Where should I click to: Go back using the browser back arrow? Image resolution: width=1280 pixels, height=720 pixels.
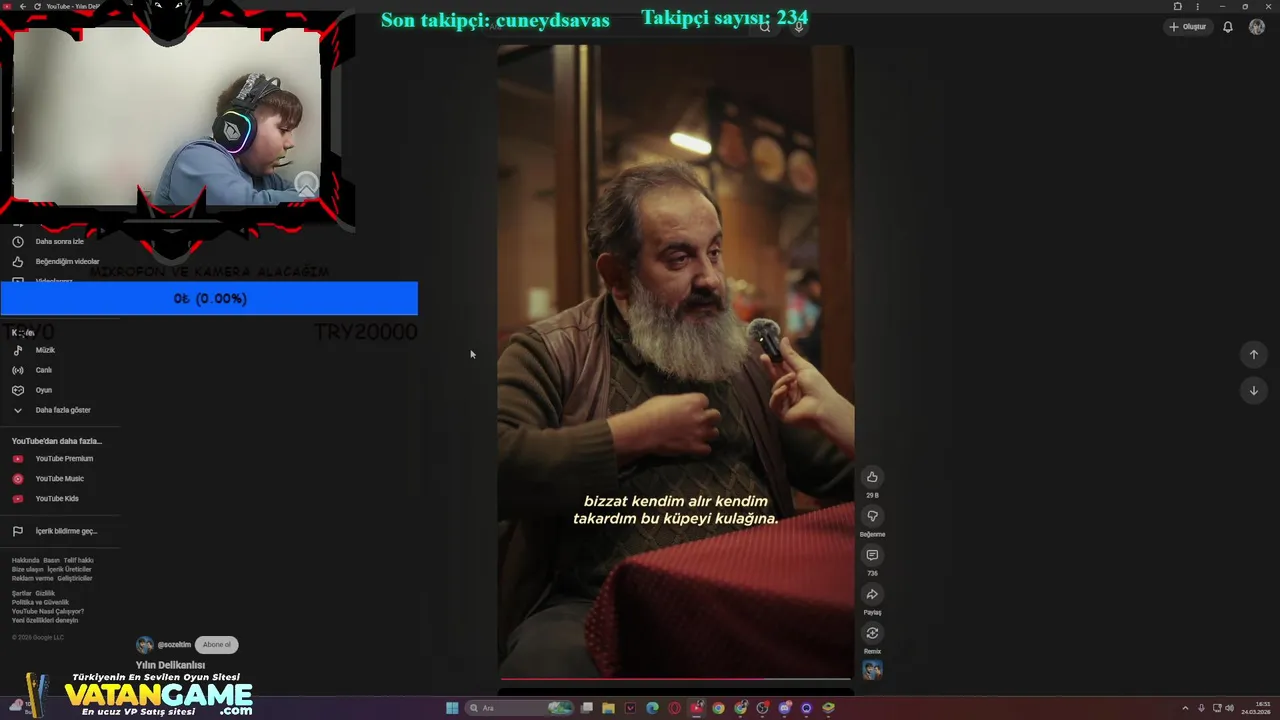22,6
